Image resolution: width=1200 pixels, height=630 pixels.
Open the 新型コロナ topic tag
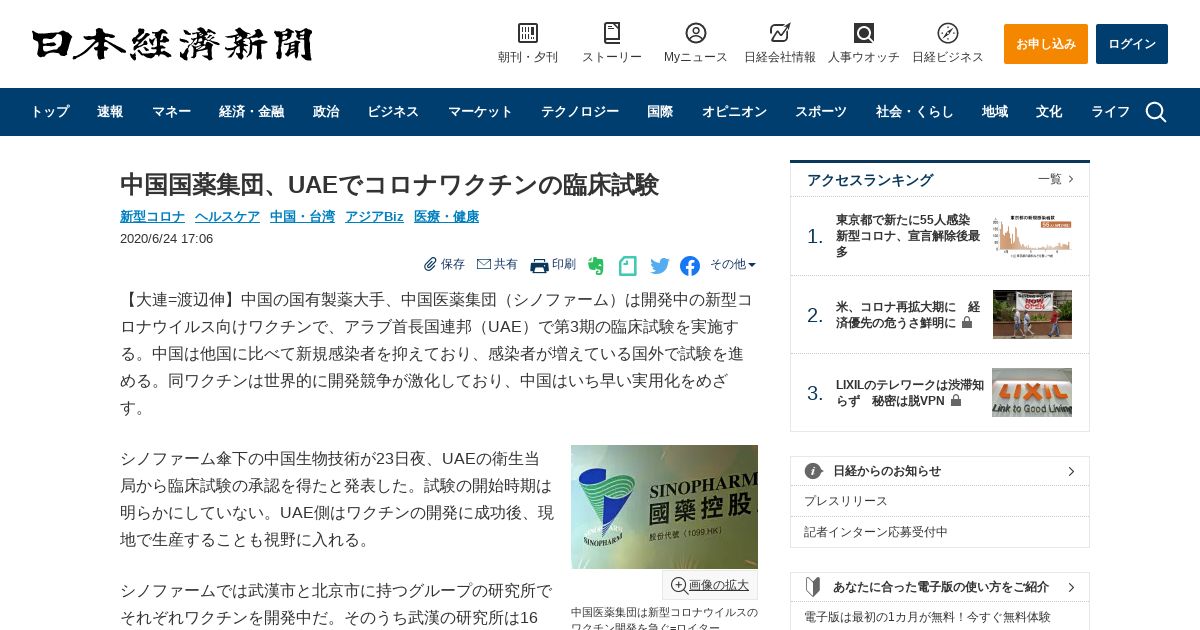pos(152,216)
